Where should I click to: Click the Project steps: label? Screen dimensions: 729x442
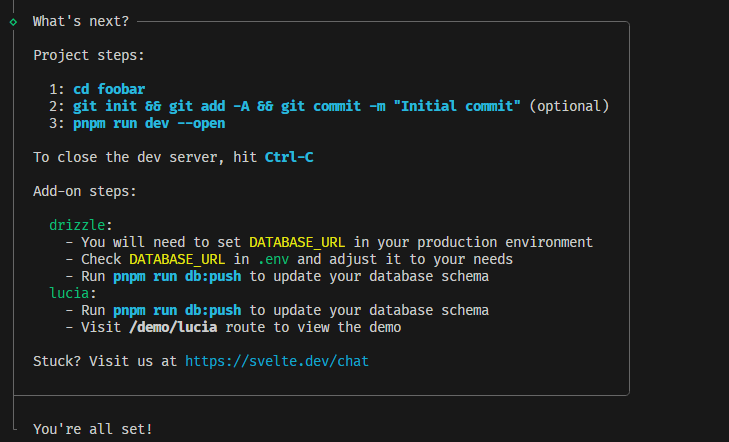click(89, 55)
